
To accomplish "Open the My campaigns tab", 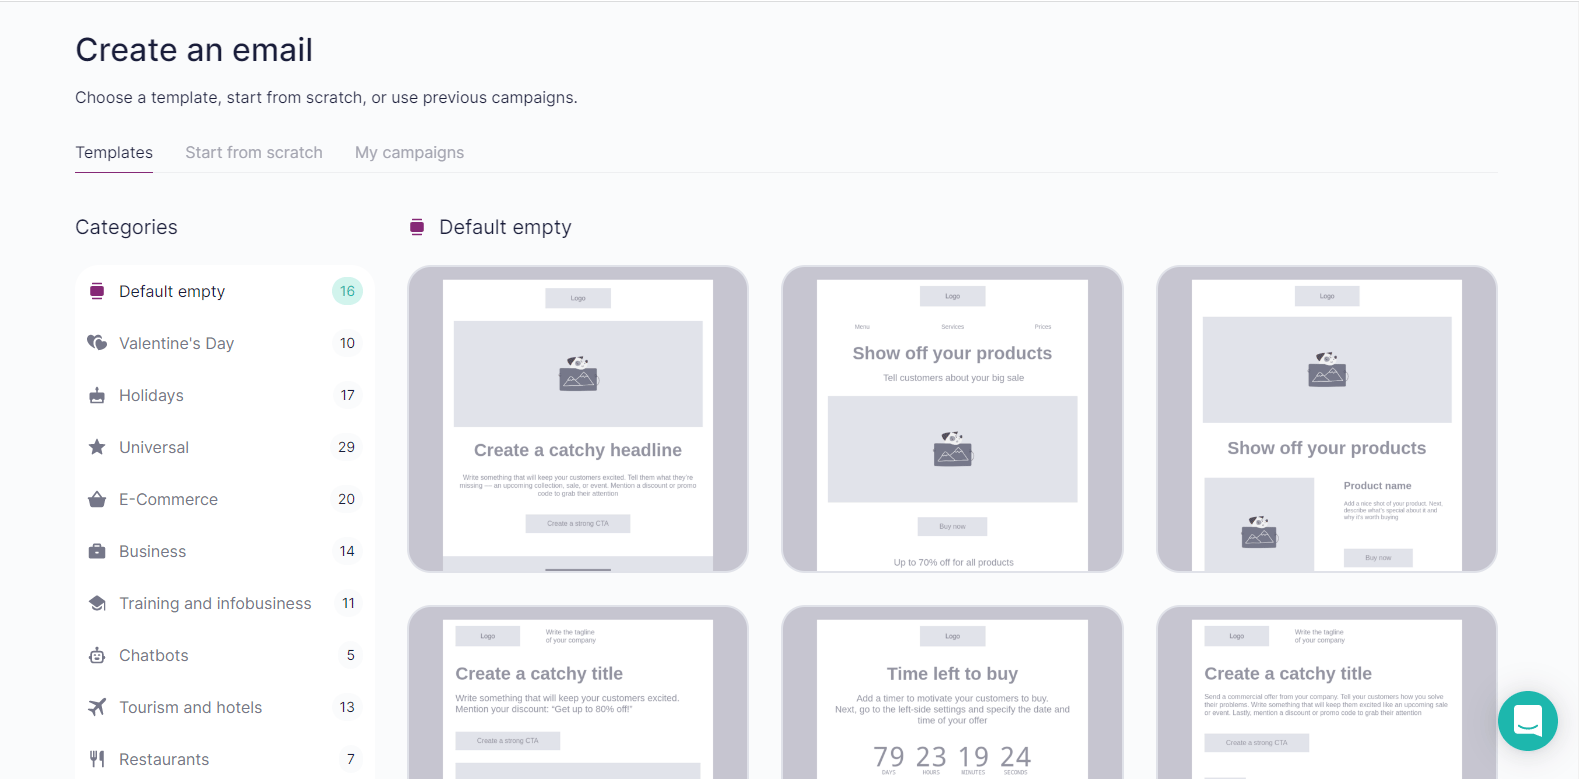I will click(x=409, y=152).
